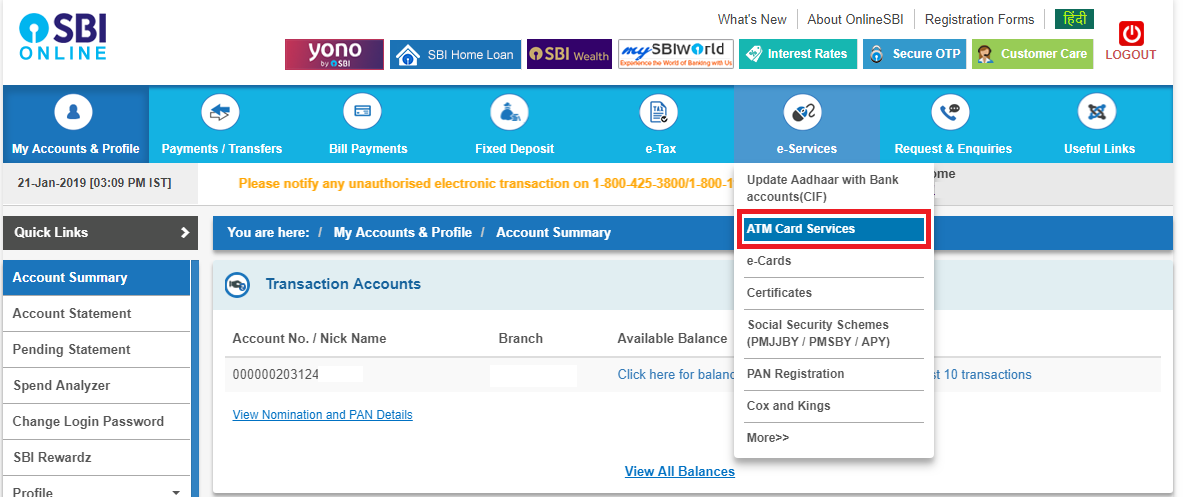Click Bill Payments card icon
Screen dimensions: 1183x497
(361, 112)
